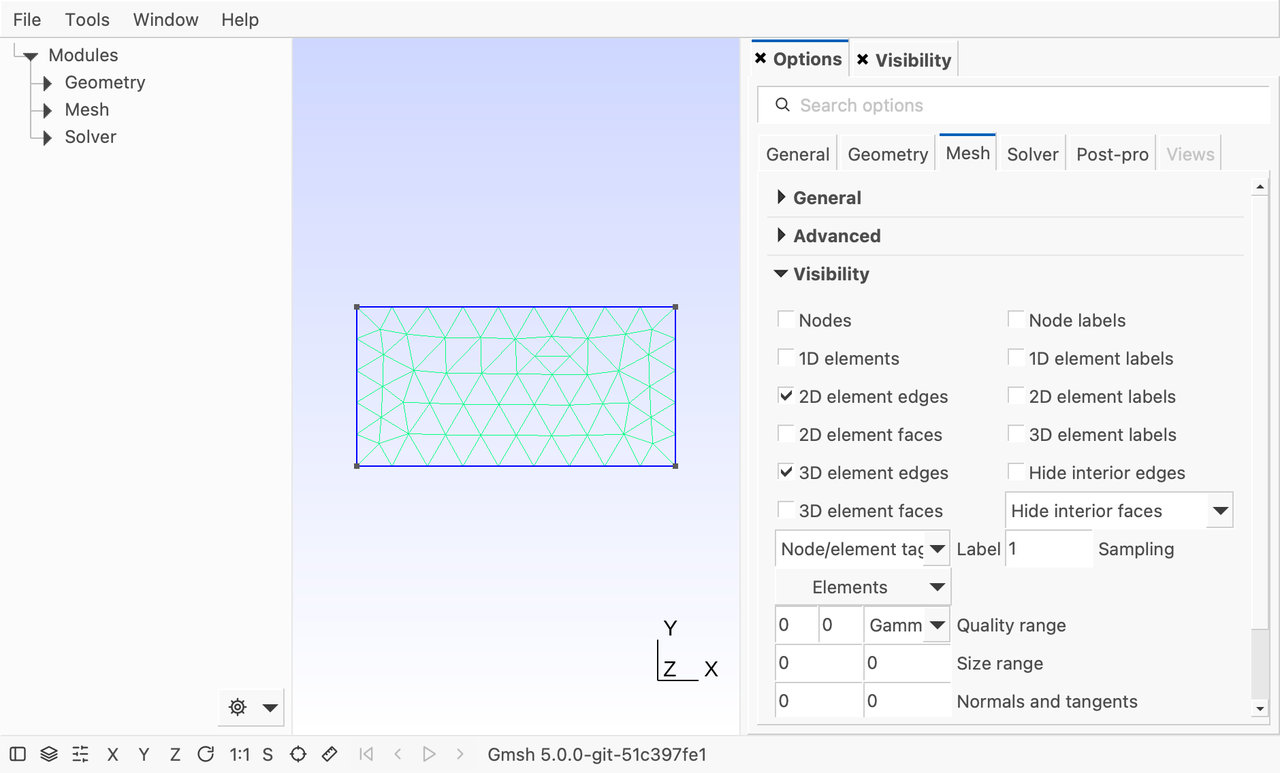This screenshot has height=773, width=1280.
Task: Close the Options panel tab
Action: coord(761,59)
